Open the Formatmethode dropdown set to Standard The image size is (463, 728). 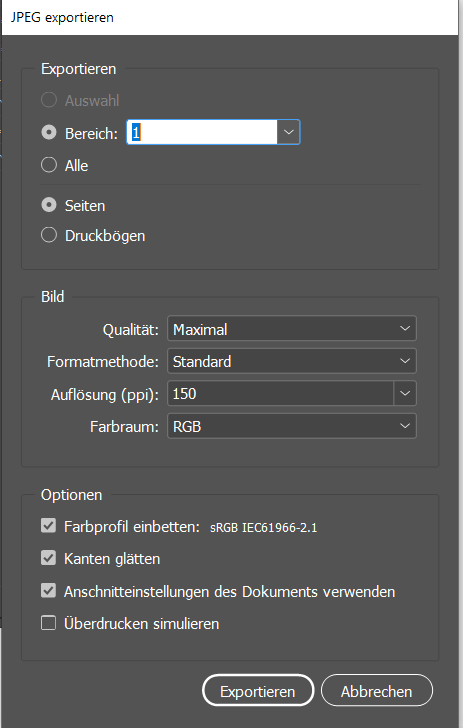coord(292,361)
